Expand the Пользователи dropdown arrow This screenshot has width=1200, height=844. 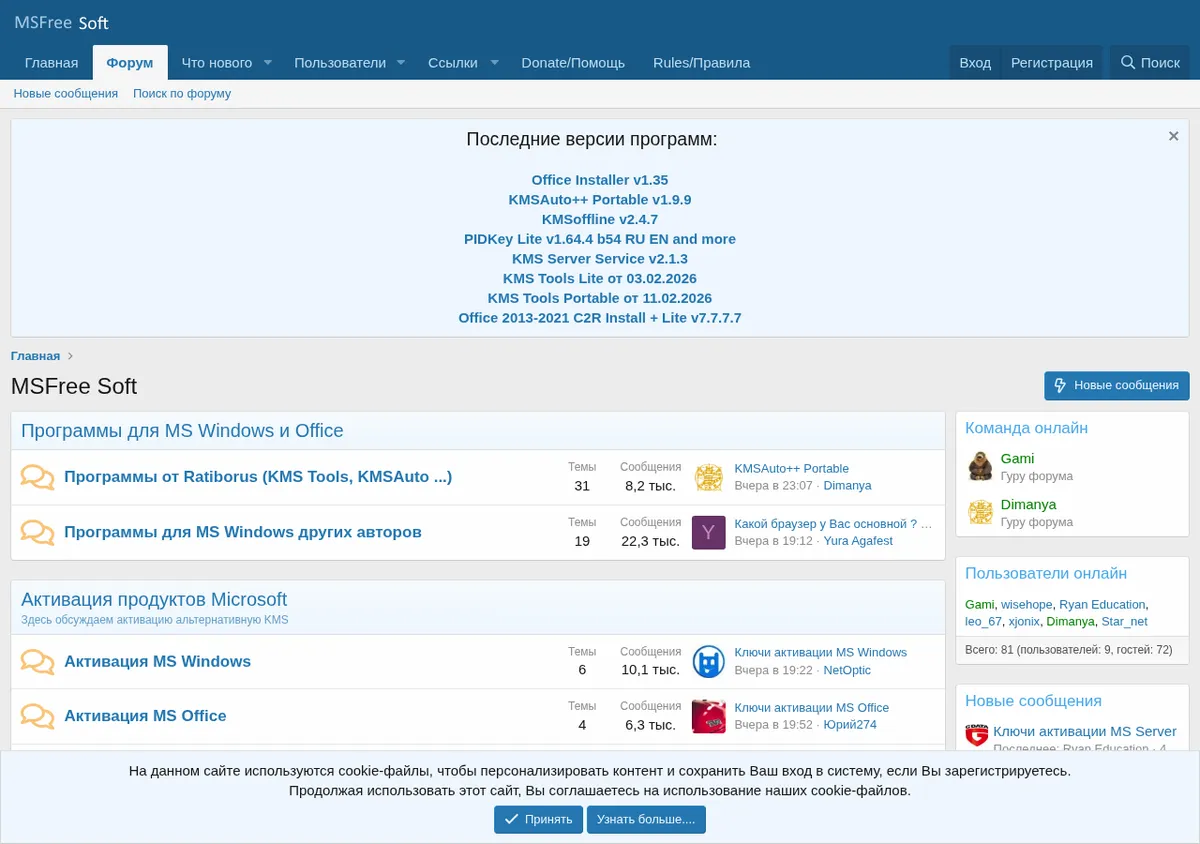[401, 62]
